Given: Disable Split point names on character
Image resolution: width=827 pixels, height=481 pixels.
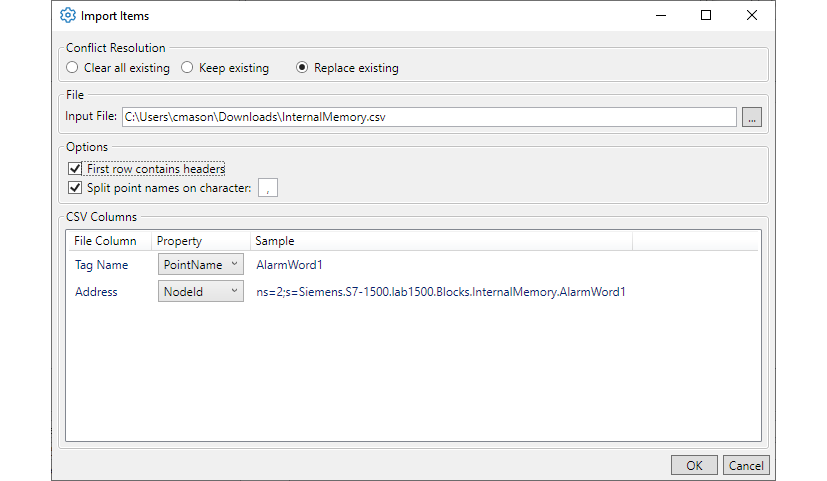Looking at the screenshot, I should 74,187.
